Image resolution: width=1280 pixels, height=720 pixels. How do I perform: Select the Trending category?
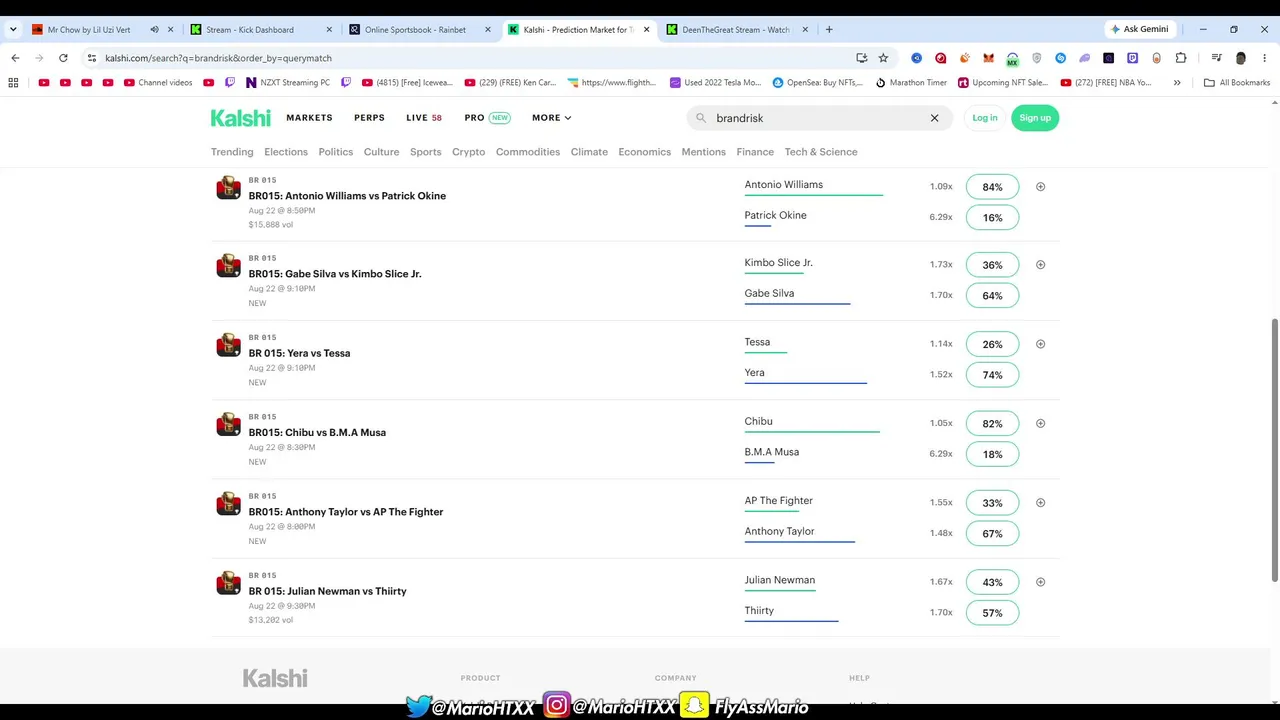pyautogui.click(x=232, y=152)
